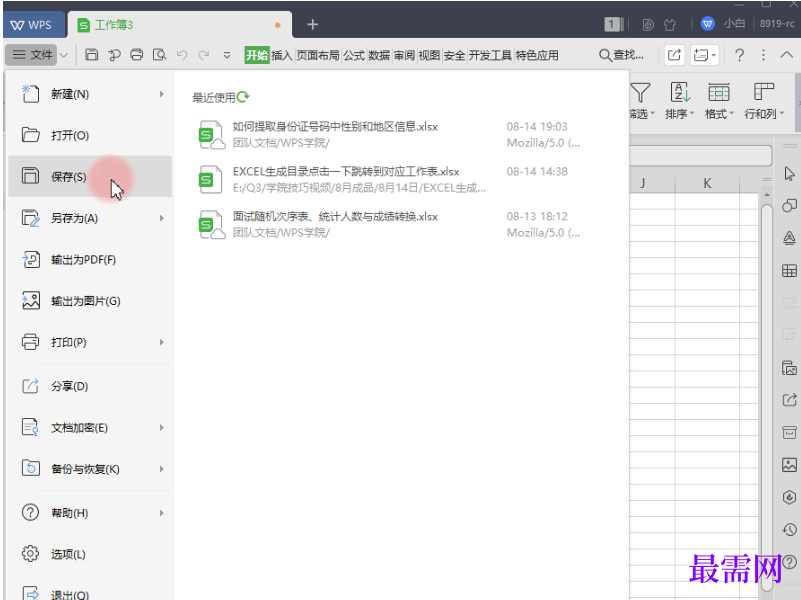Click the selection arrow sidebar icon
801x600 pixels.
pyautogui.click(x=789, y=174)
